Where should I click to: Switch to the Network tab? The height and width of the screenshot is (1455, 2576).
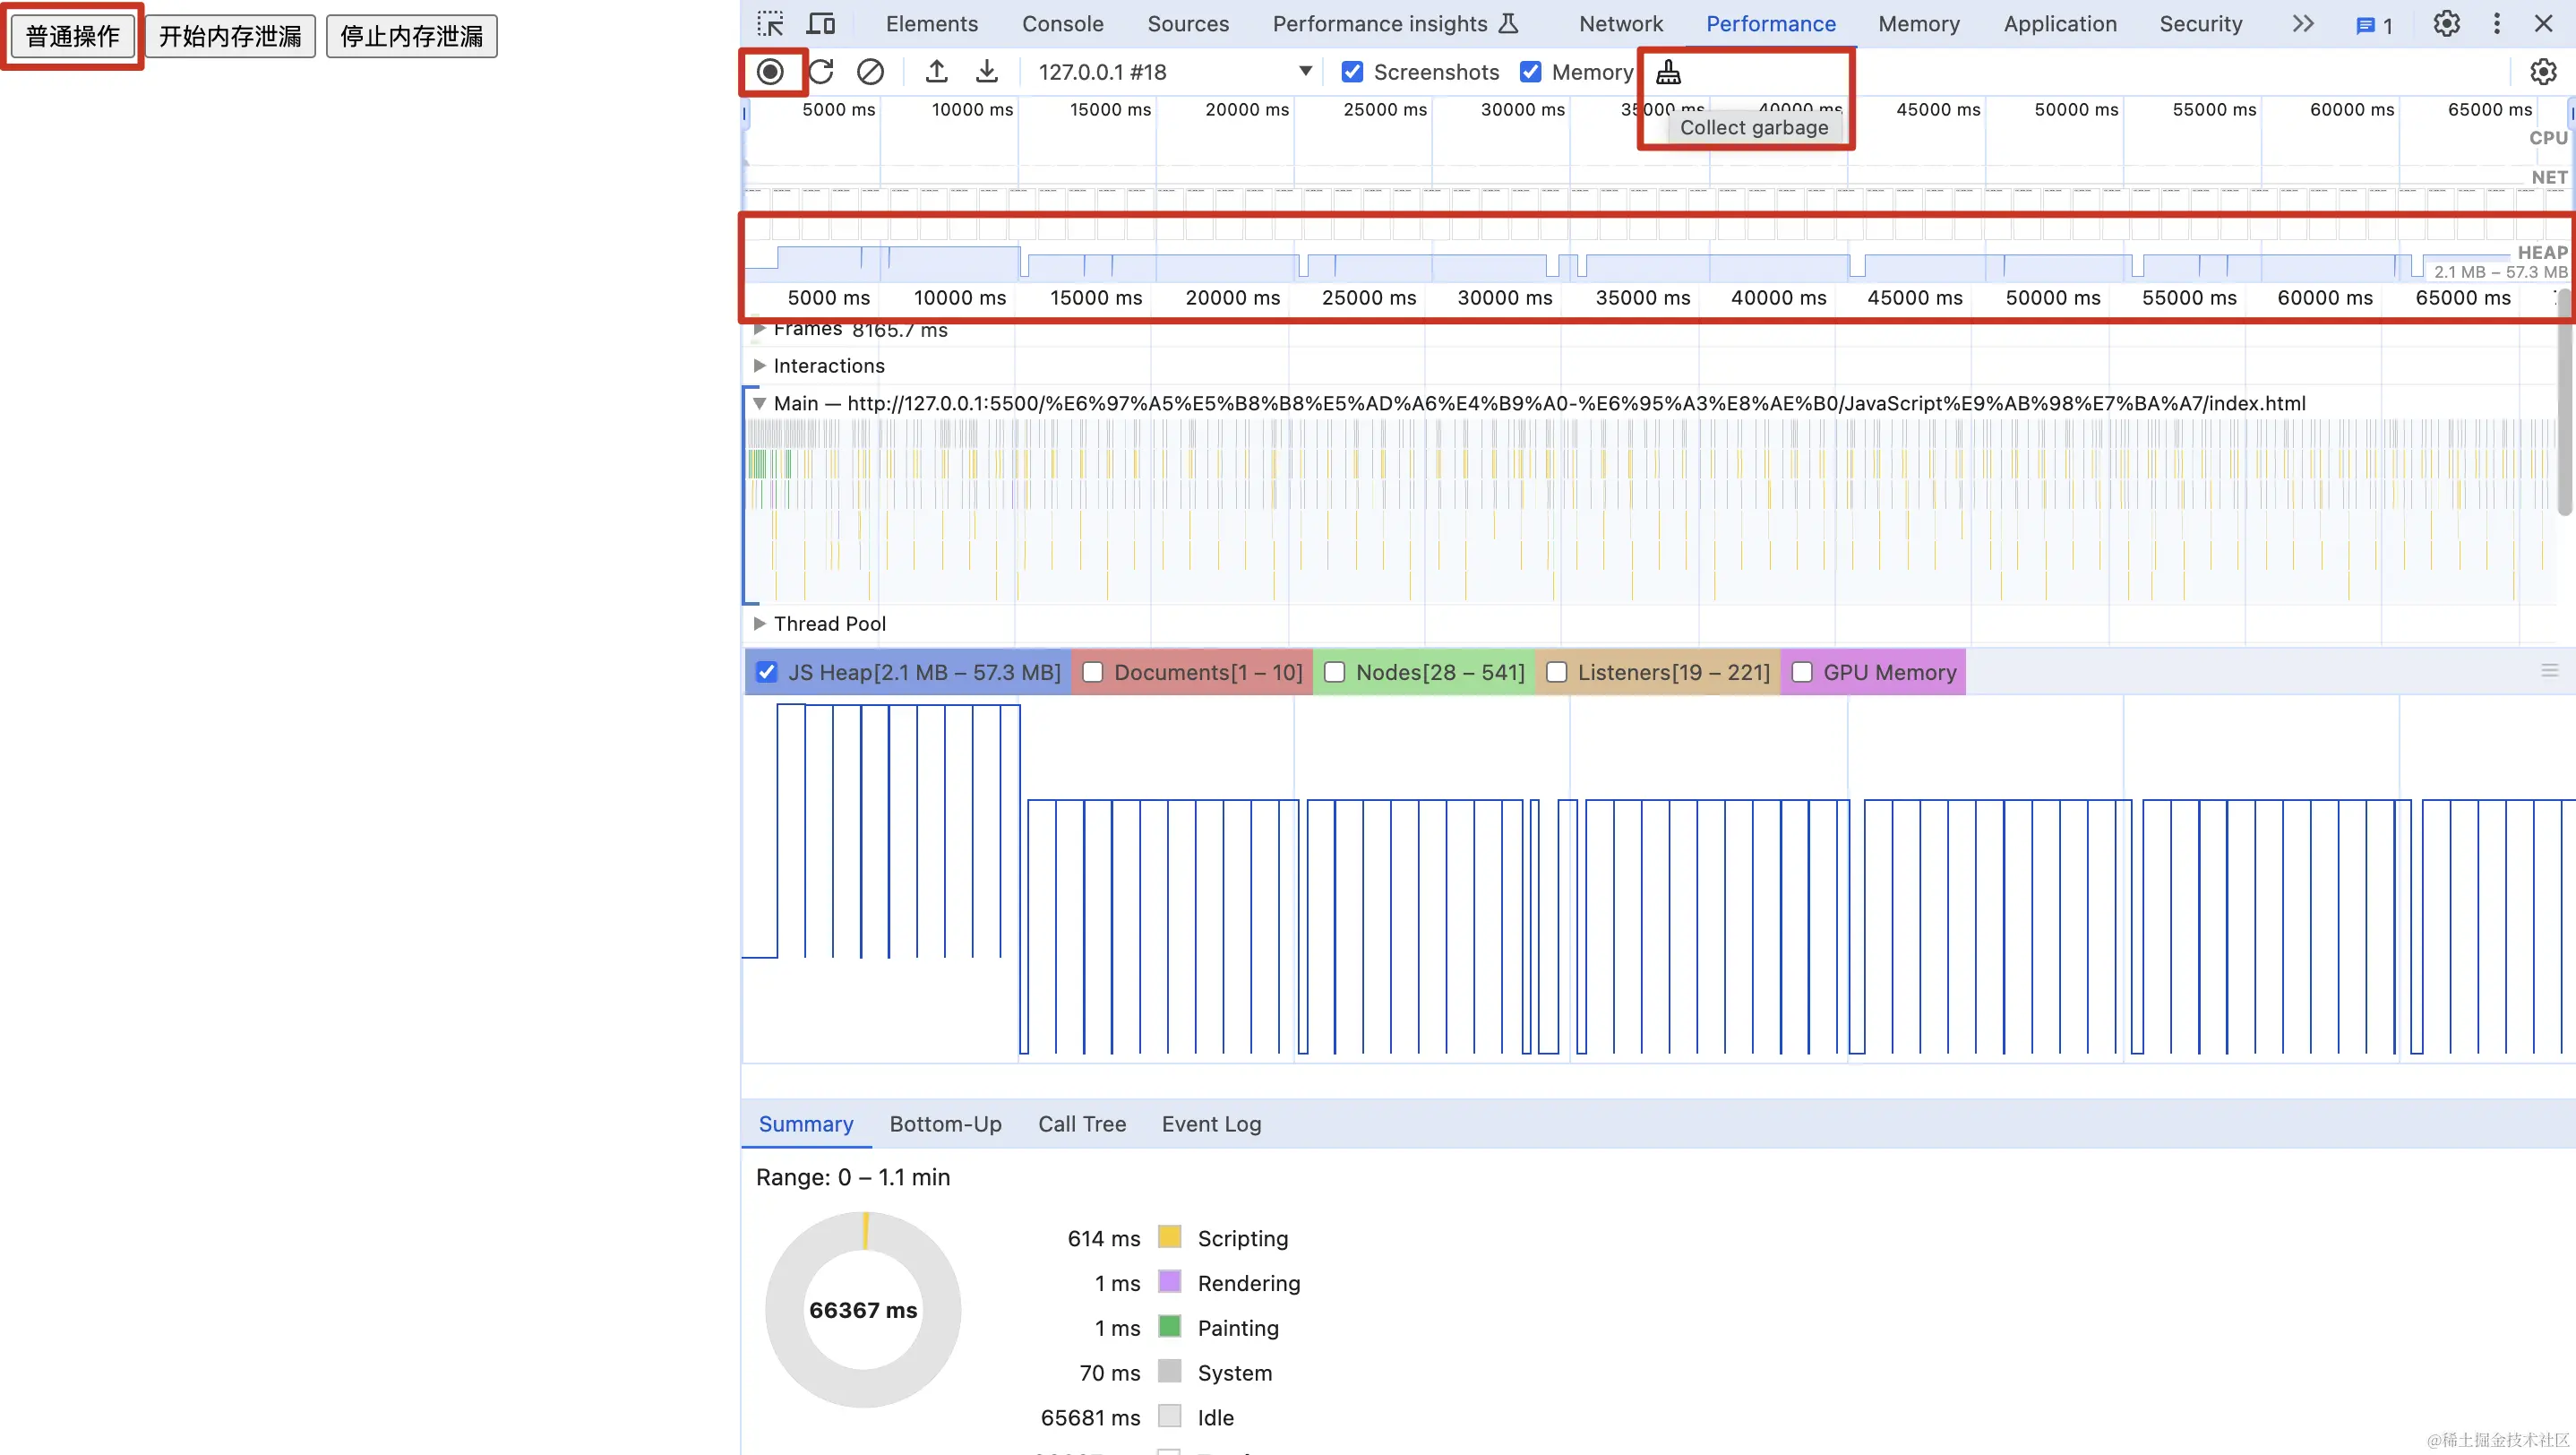[1620, 24]
